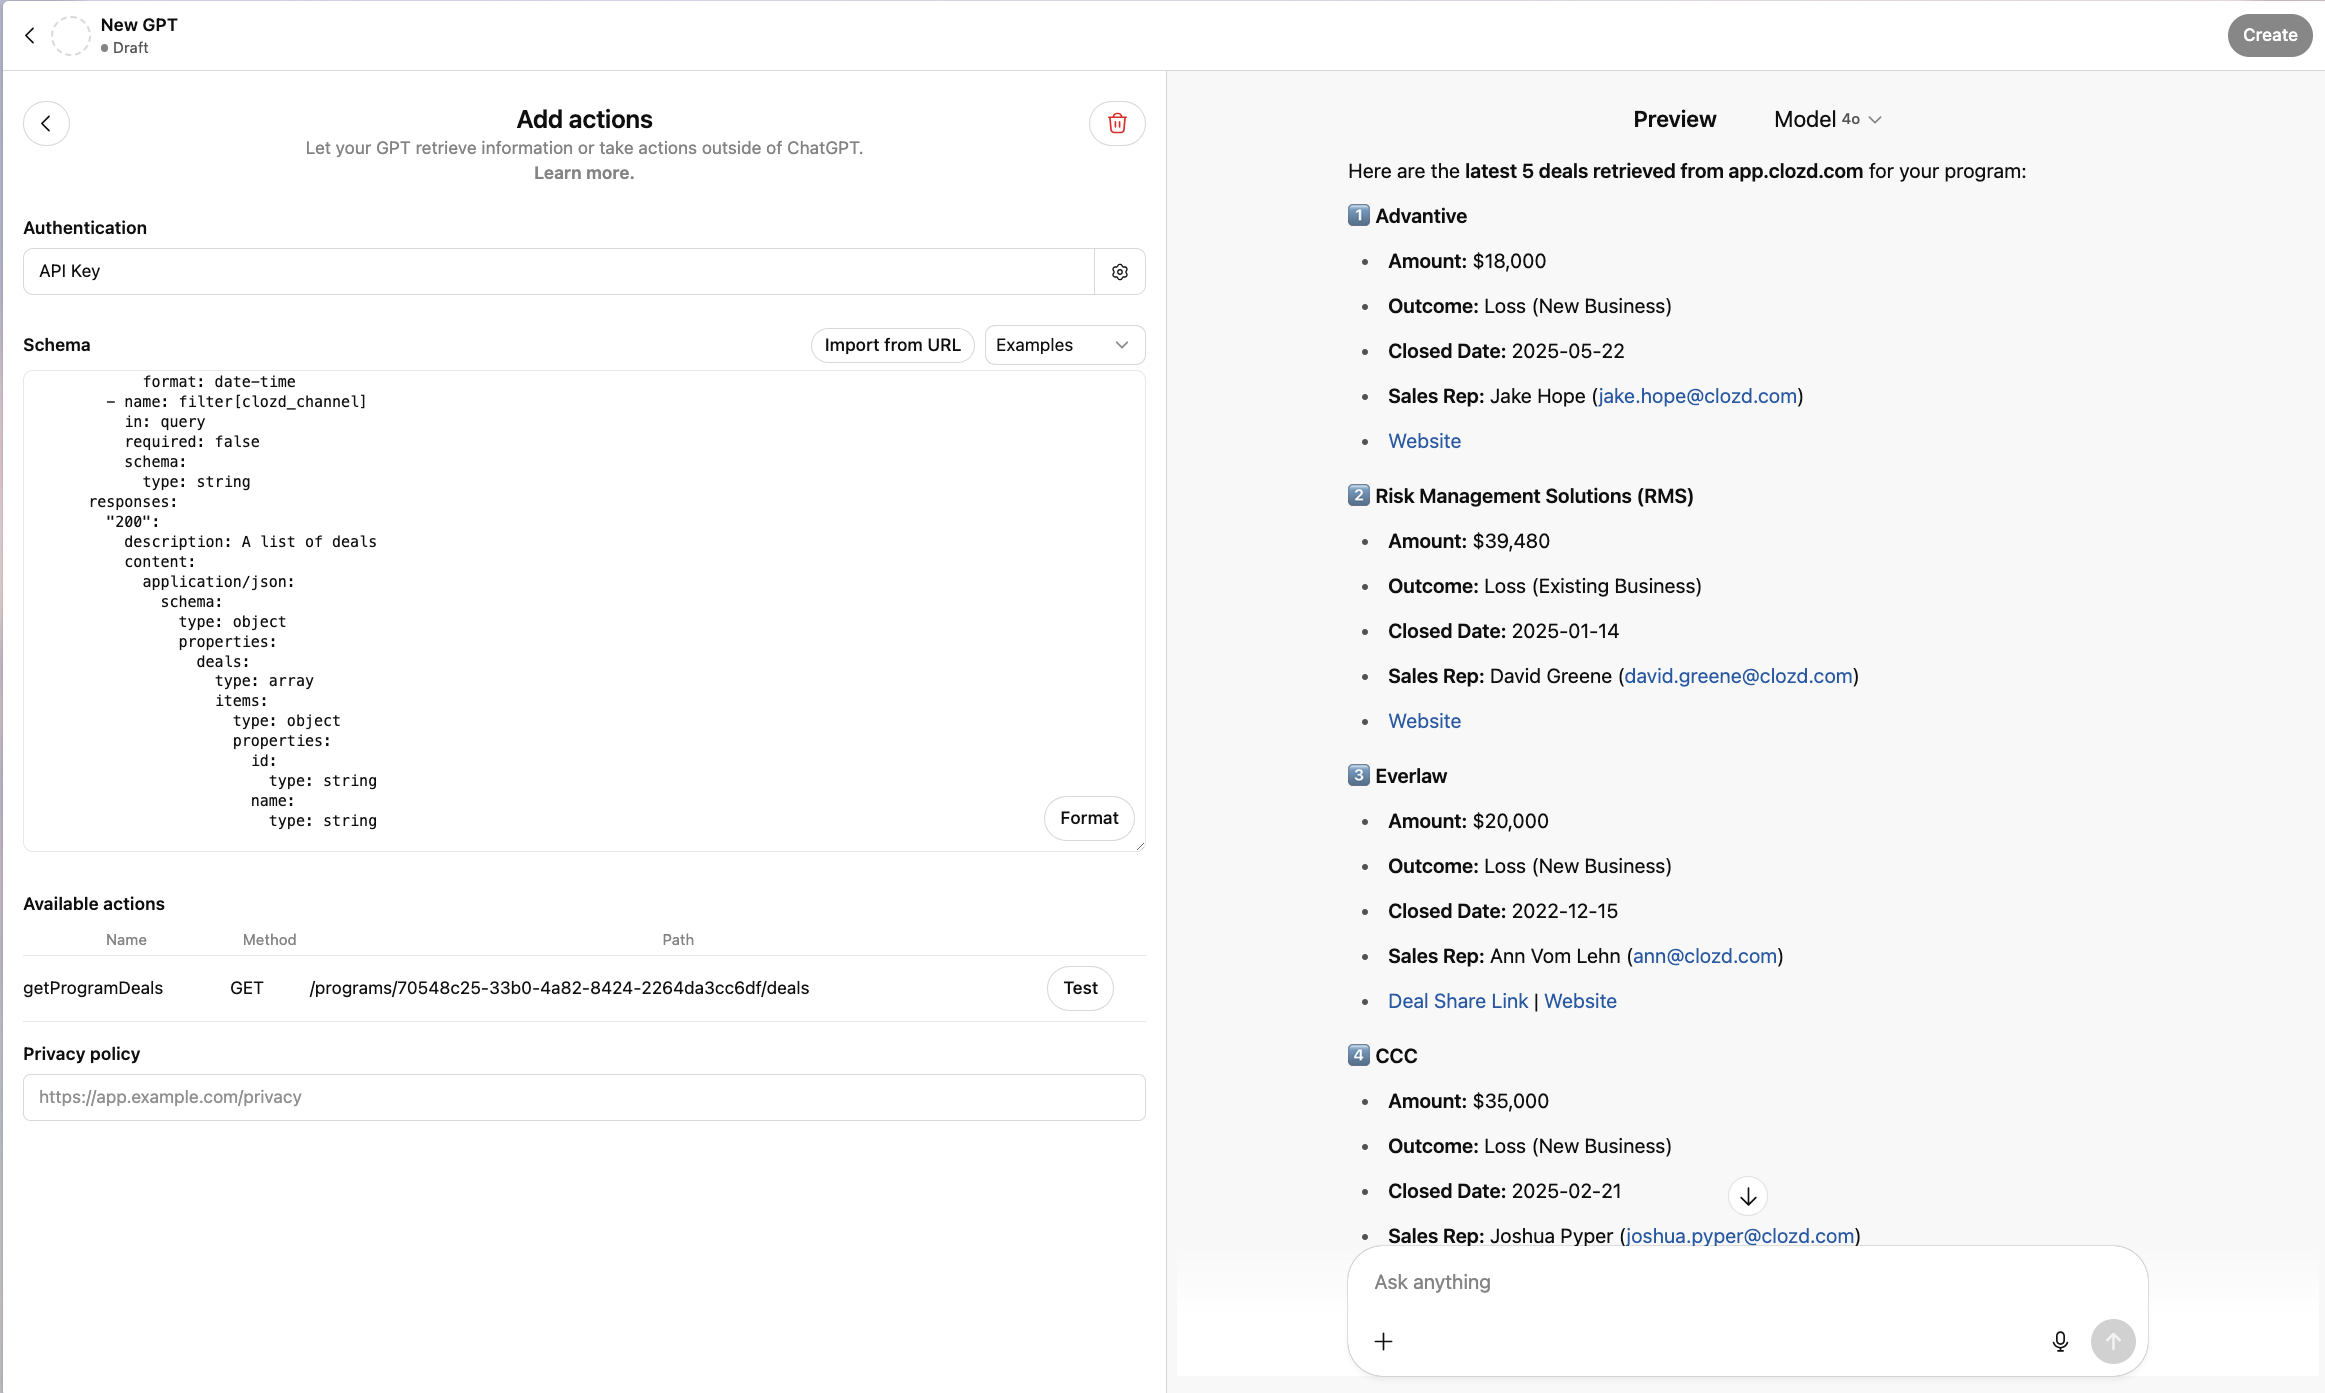Click the GET method cell
The height and width of the screenshot is (1393, 2325).
247,989
